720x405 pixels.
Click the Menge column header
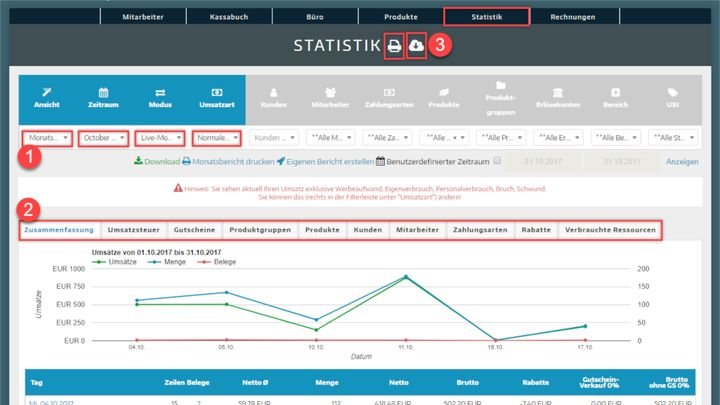(x=327, y=382)
